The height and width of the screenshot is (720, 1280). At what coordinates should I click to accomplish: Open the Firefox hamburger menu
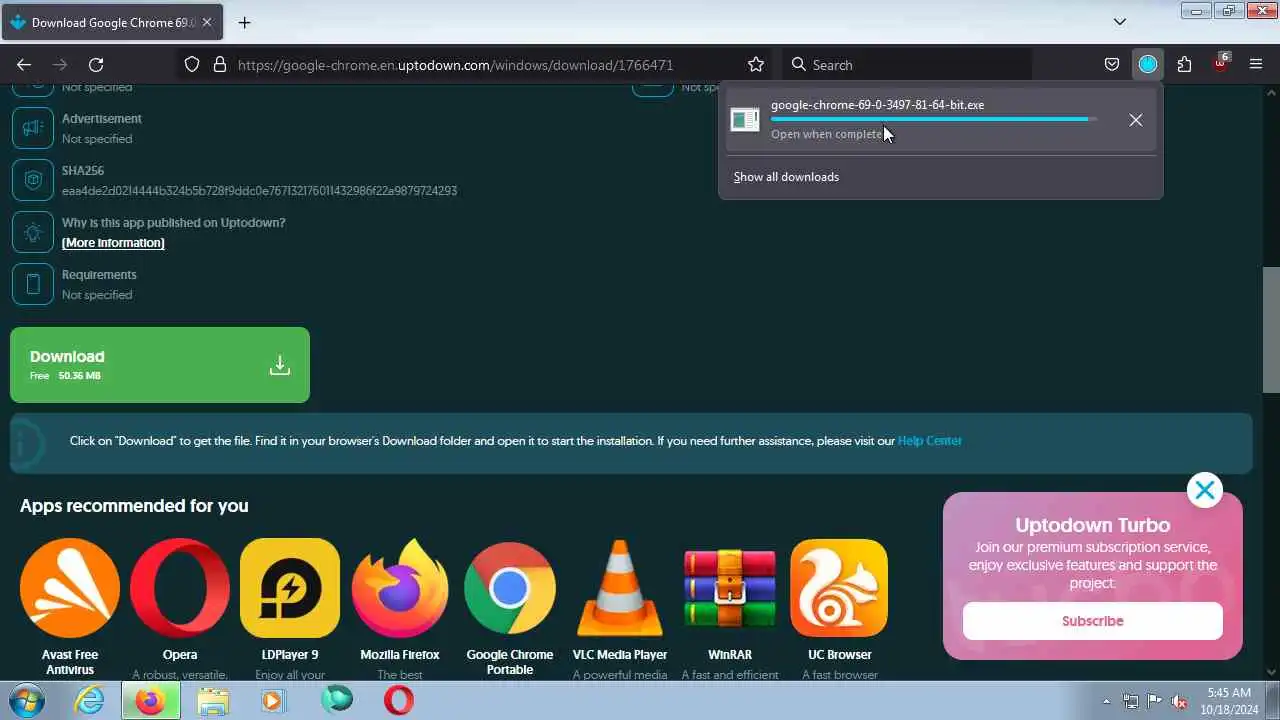[1257, 64]
